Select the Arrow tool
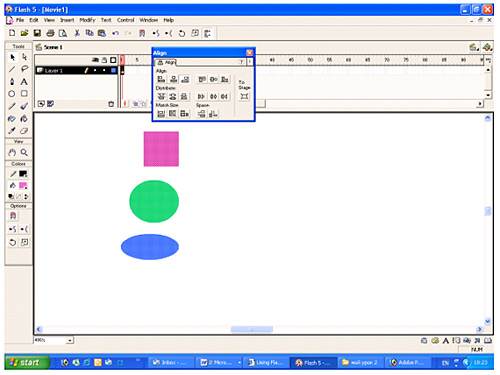 tap(12, 57)
